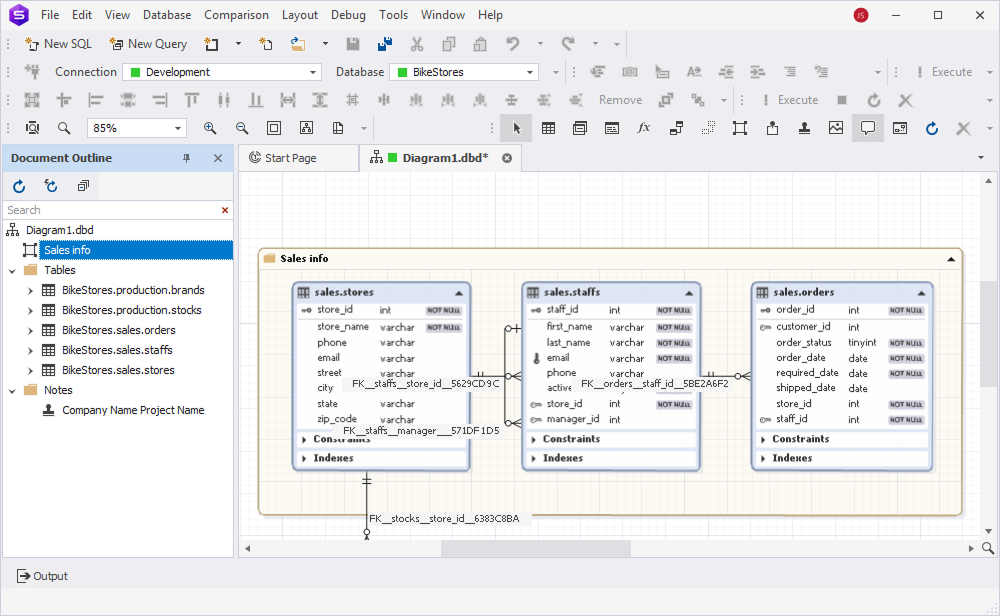
Task: Click the Refresh icon in Document Outline
Action: tap(19, 186)
